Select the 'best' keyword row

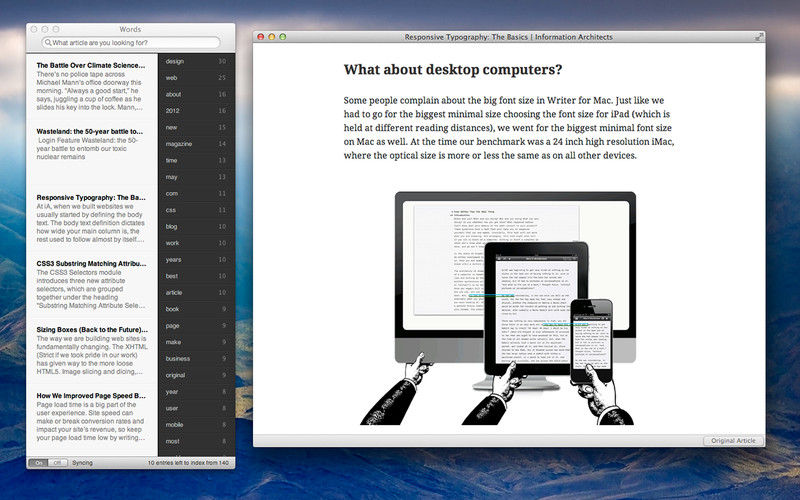coord(196,276)
